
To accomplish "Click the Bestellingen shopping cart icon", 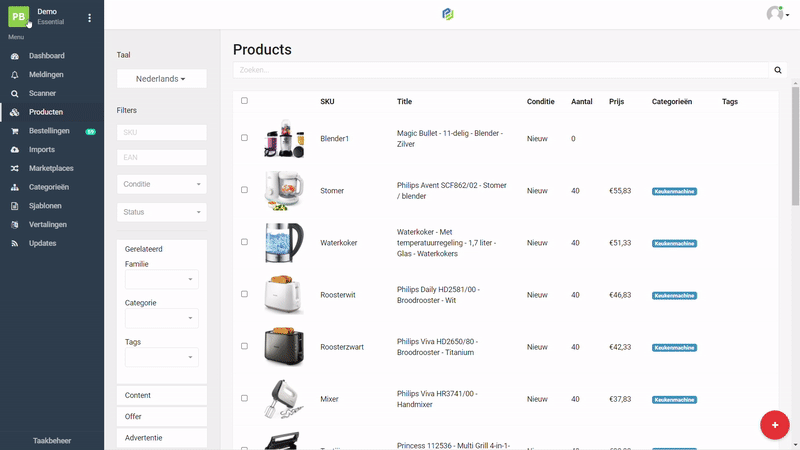I will coord(15,131).
